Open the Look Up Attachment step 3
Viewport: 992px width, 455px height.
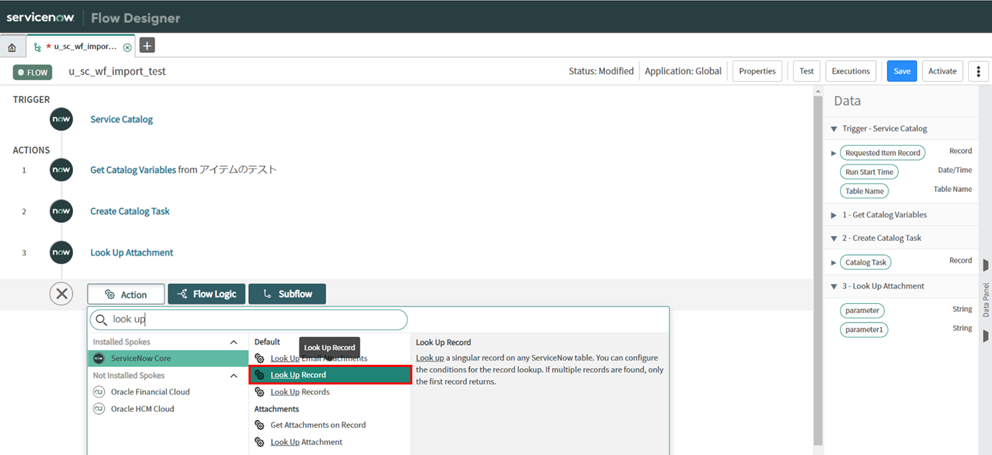coord(132,252)
